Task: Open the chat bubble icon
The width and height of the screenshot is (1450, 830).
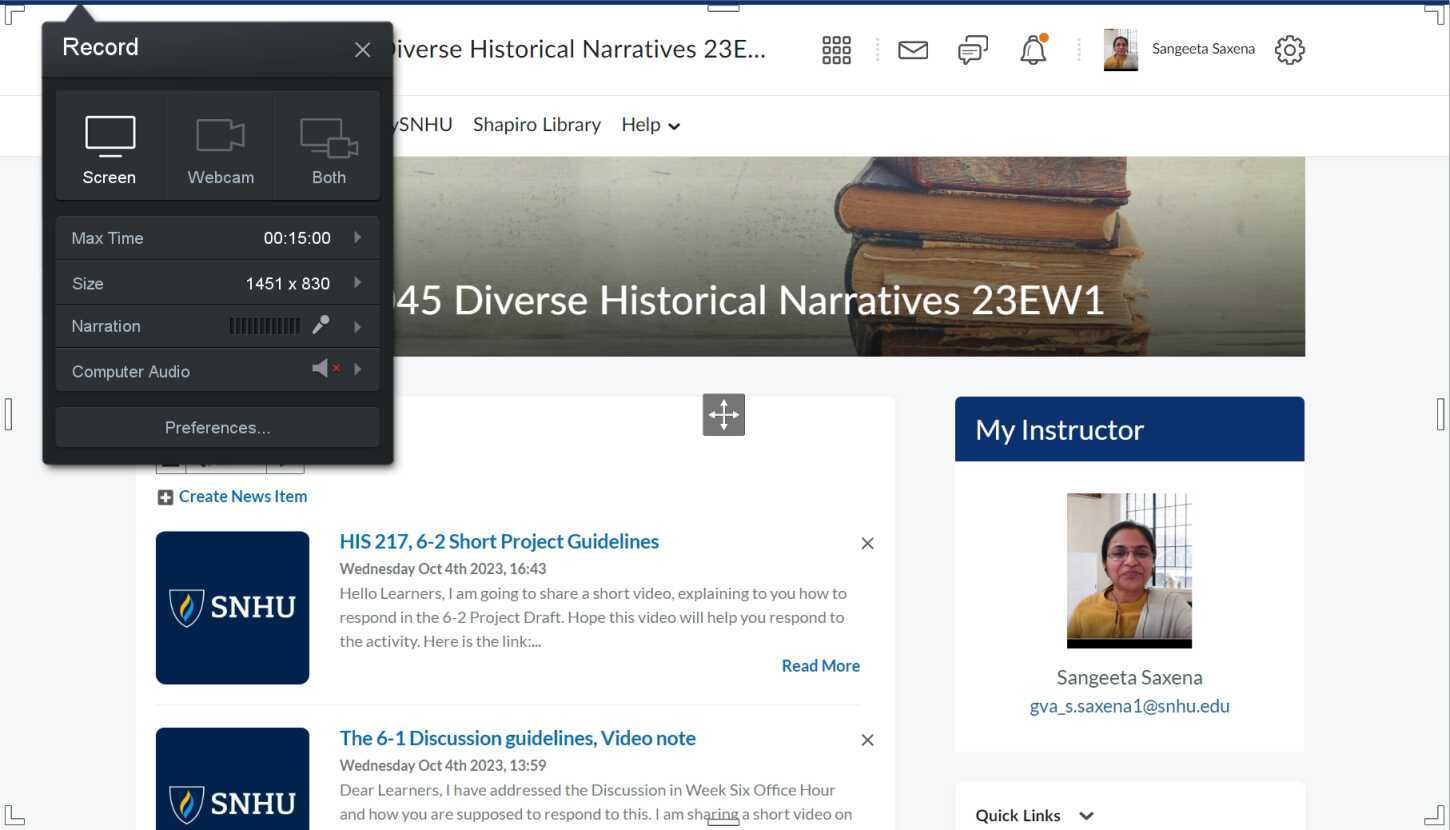Action: (x=972, y=49)
